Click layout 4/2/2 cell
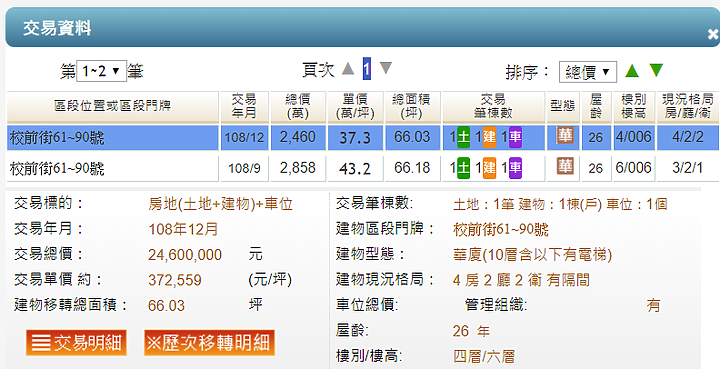720x369 pixels. (687, 138)
